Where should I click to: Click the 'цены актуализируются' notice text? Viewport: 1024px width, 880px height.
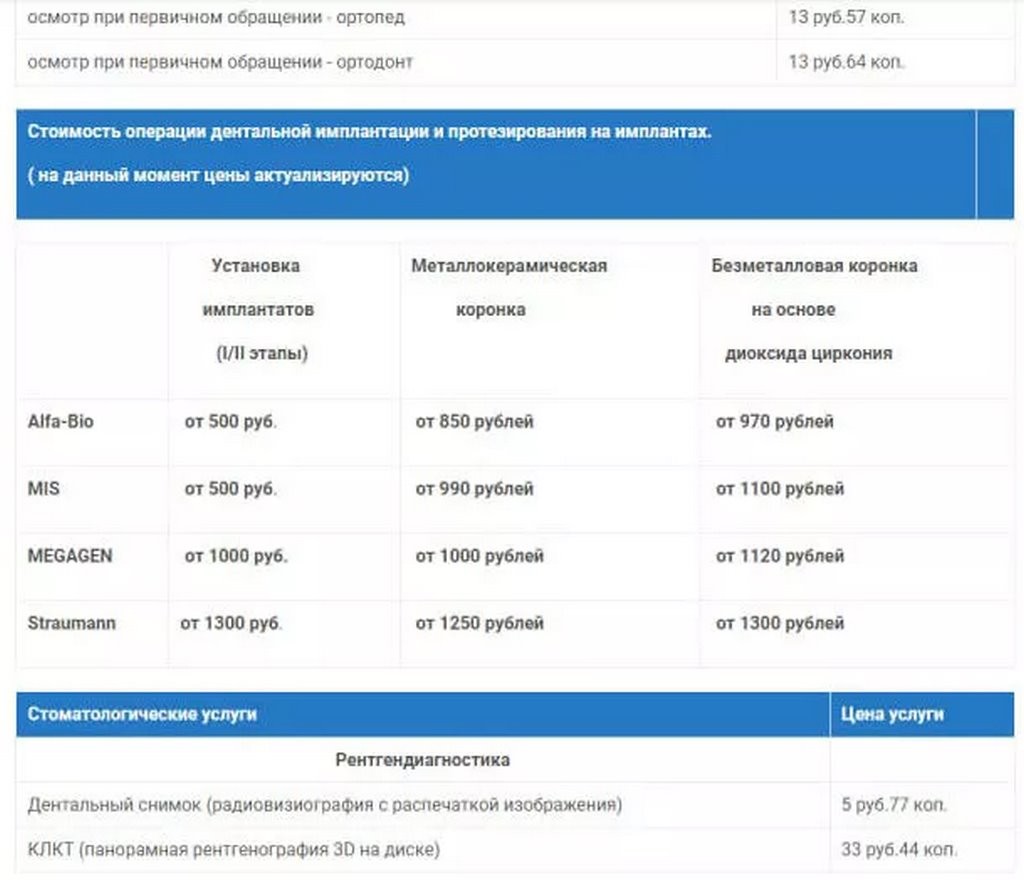[218, 175]
